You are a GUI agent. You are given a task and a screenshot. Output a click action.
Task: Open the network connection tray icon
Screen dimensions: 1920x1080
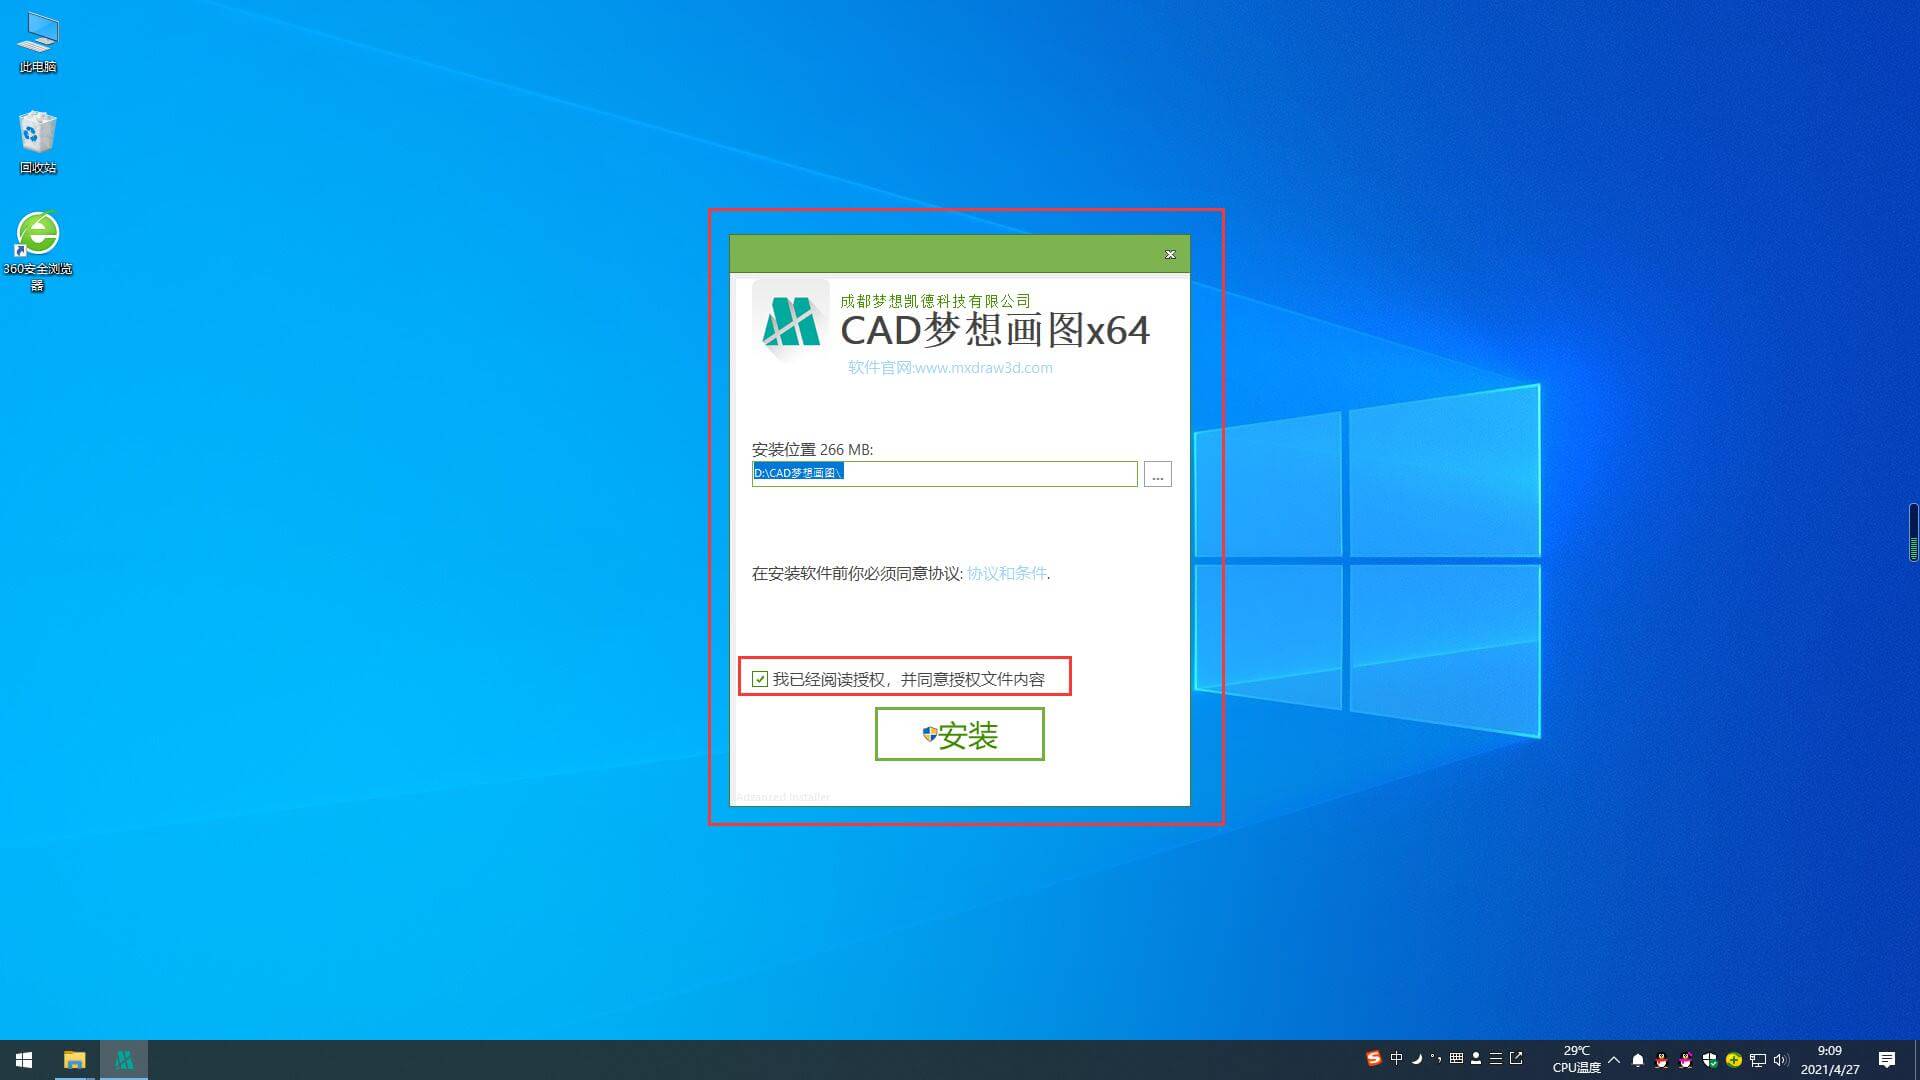pos(1758,1060)
